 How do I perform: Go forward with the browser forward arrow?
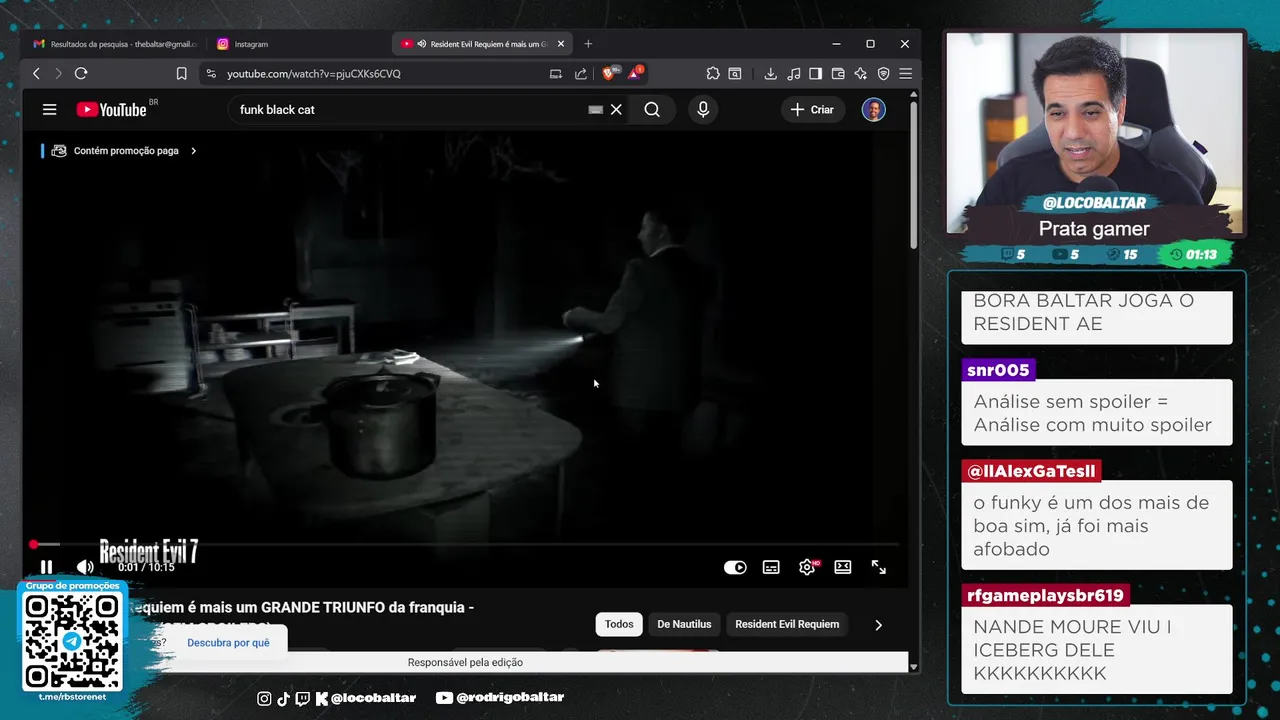[x=58, y=73]
